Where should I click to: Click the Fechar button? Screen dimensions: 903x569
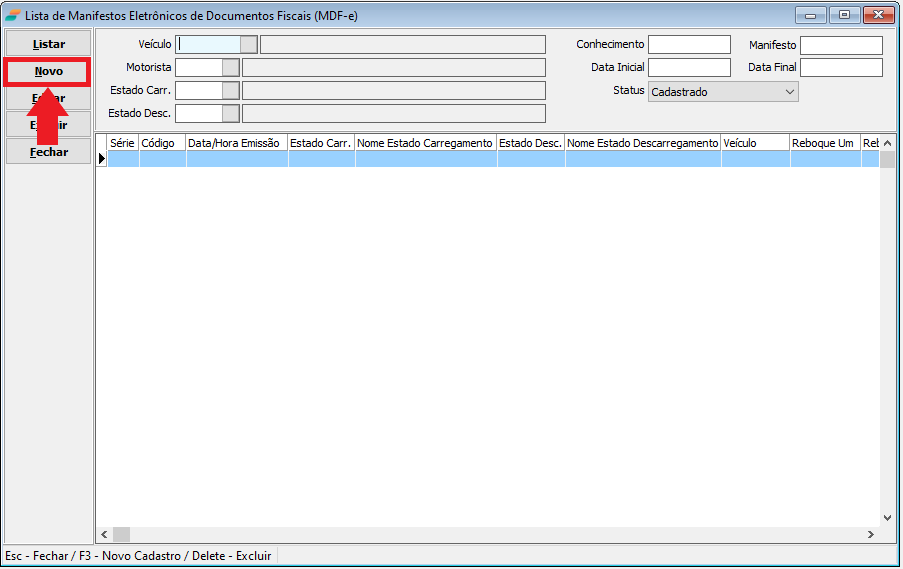click(49, 152)
